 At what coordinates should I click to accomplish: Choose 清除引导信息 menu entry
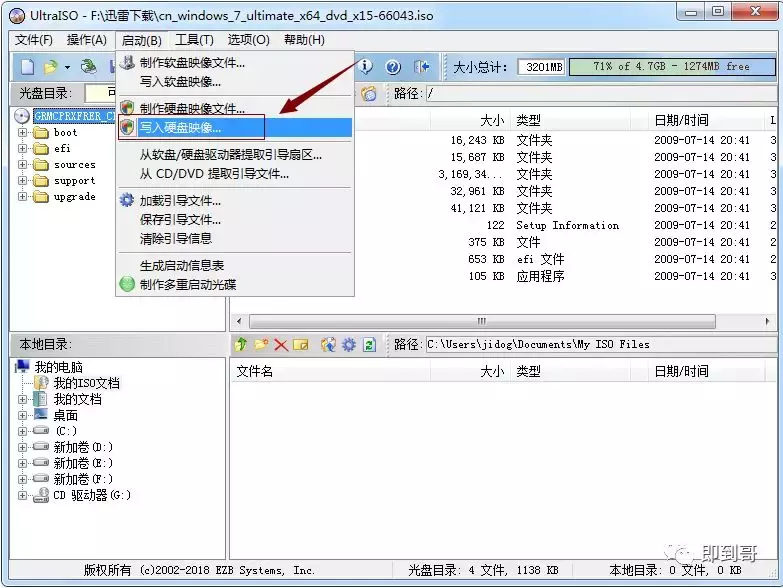pos(235,238)
